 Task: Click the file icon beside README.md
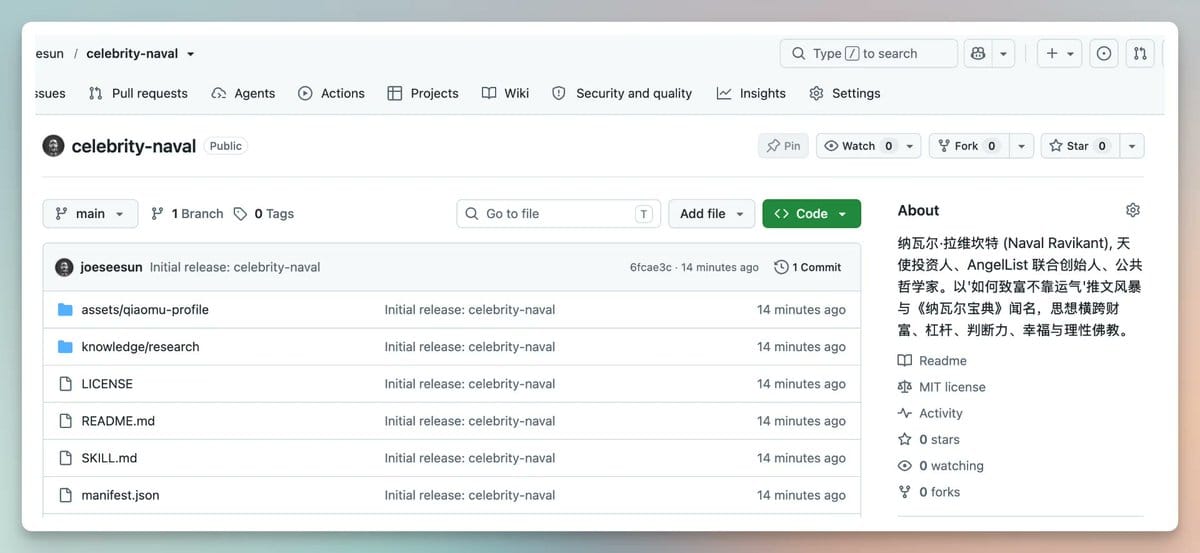(x=65, y=421)
